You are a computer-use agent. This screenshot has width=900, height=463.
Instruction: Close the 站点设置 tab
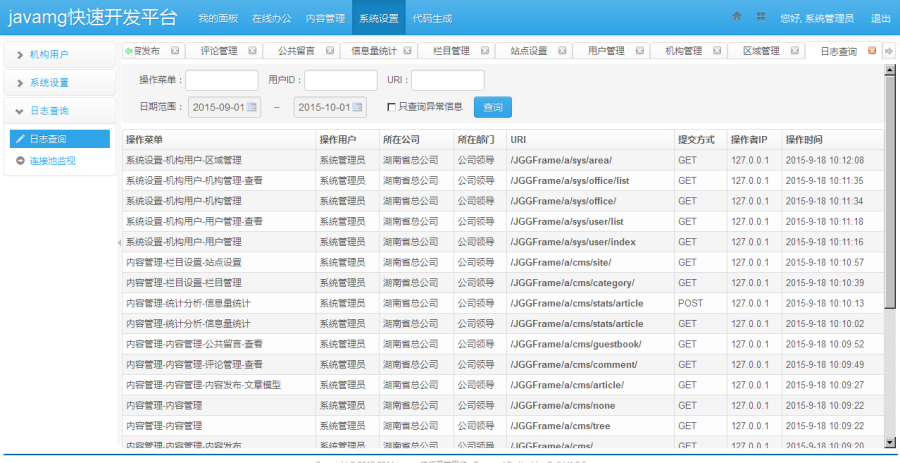562,50
